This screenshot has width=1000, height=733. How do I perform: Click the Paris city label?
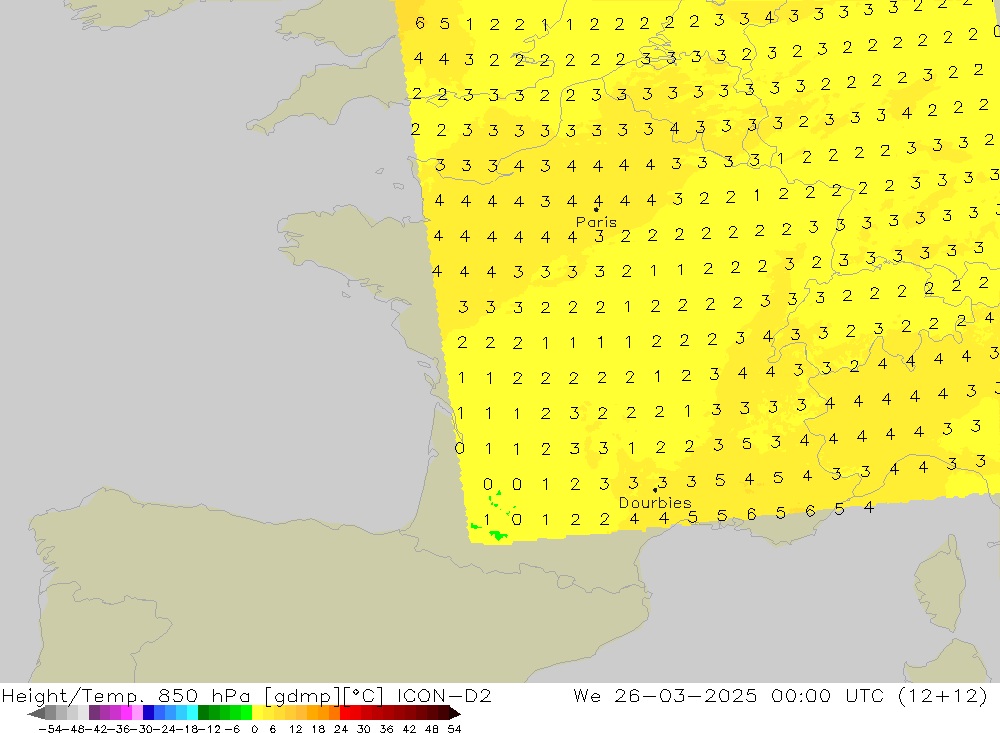click(596, 222)
